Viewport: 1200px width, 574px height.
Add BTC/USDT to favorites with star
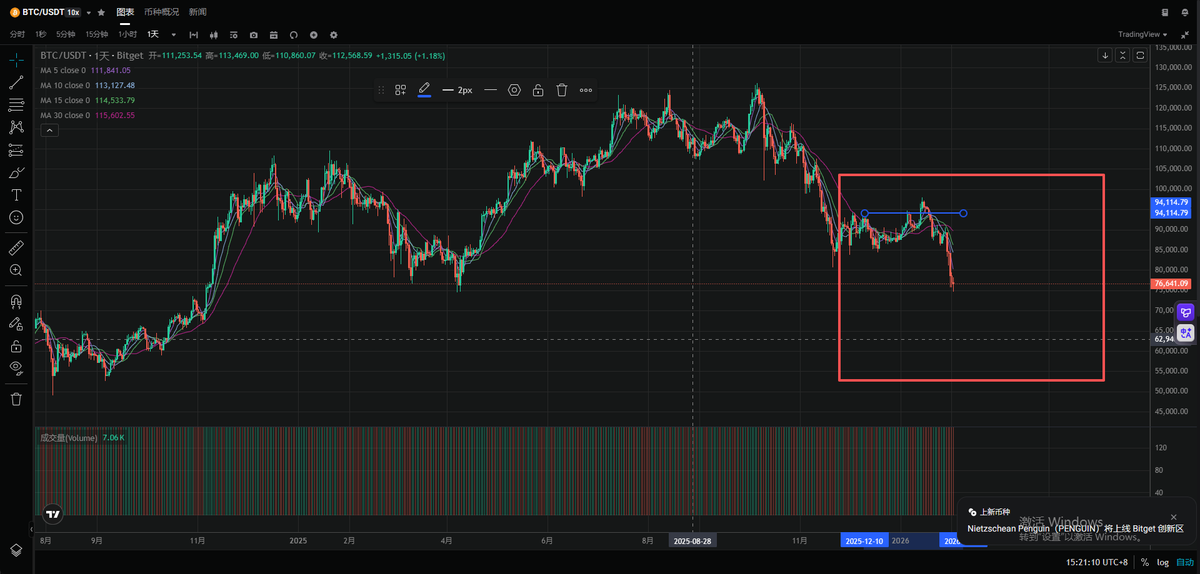101,12
